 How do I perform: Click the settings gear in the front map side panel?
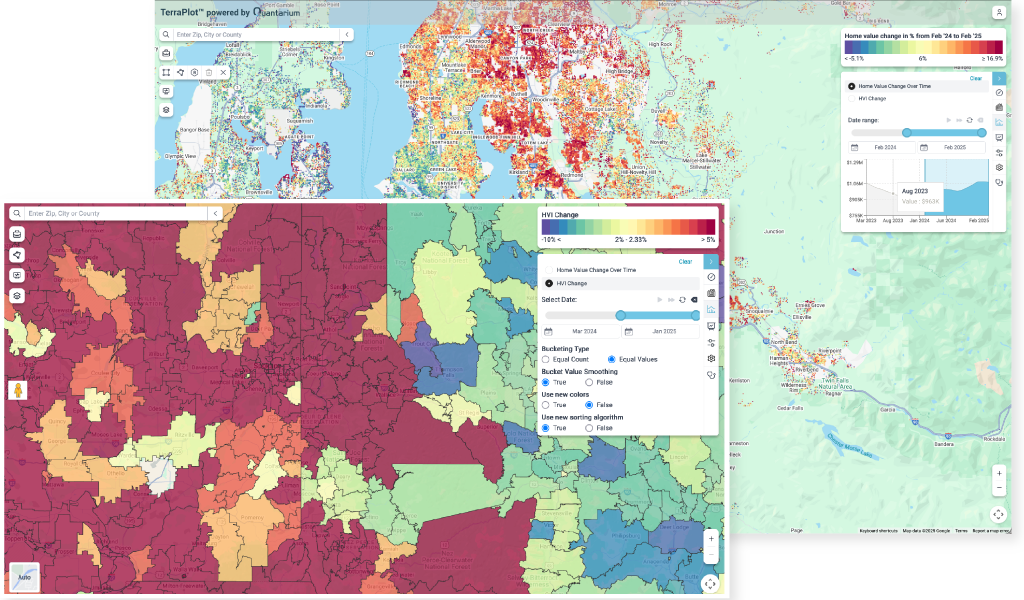pyautogui.click(x=711, y=358)
